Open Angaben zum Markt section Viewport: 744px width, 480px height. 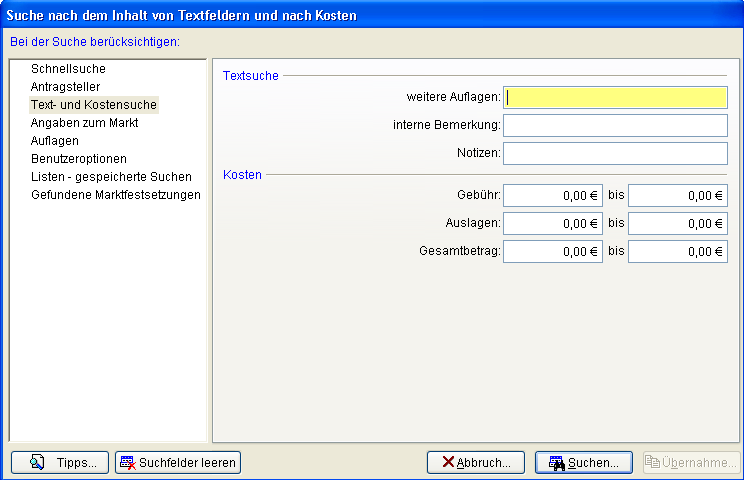click(x=84, y=123)
